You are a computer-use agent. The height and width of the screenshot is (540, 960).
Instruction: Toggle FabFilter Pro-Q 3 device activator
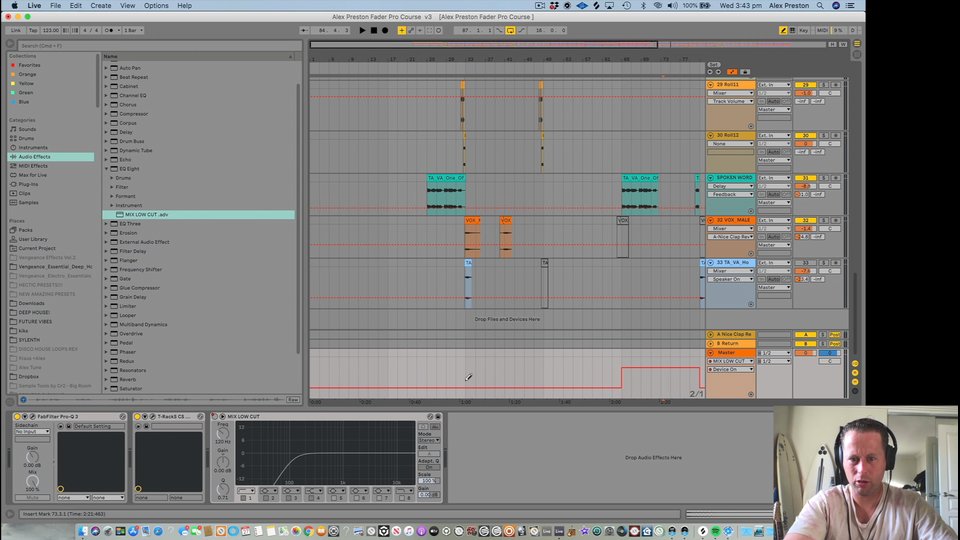18,416
